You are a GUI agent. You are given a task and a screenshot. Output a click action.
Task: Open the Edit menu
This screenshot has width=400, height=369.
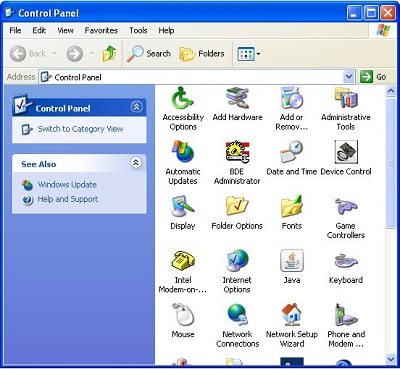pos(39,30)
